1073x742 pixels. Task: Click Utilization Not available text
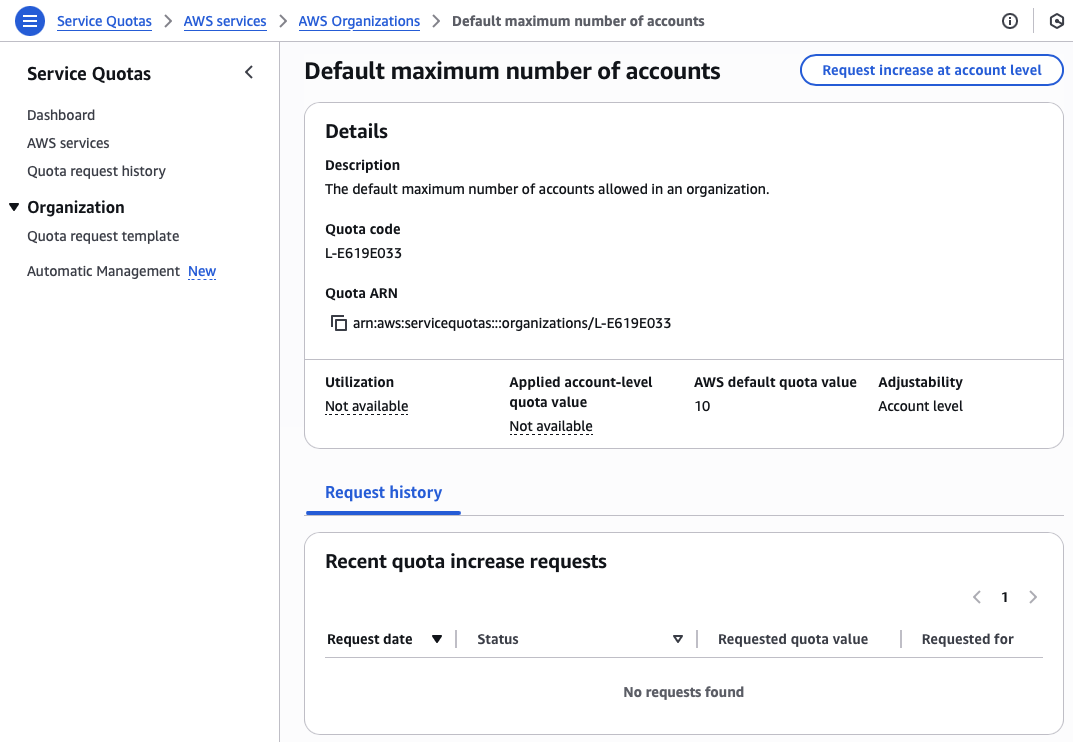pyautogui.click(x=366, y=406)
